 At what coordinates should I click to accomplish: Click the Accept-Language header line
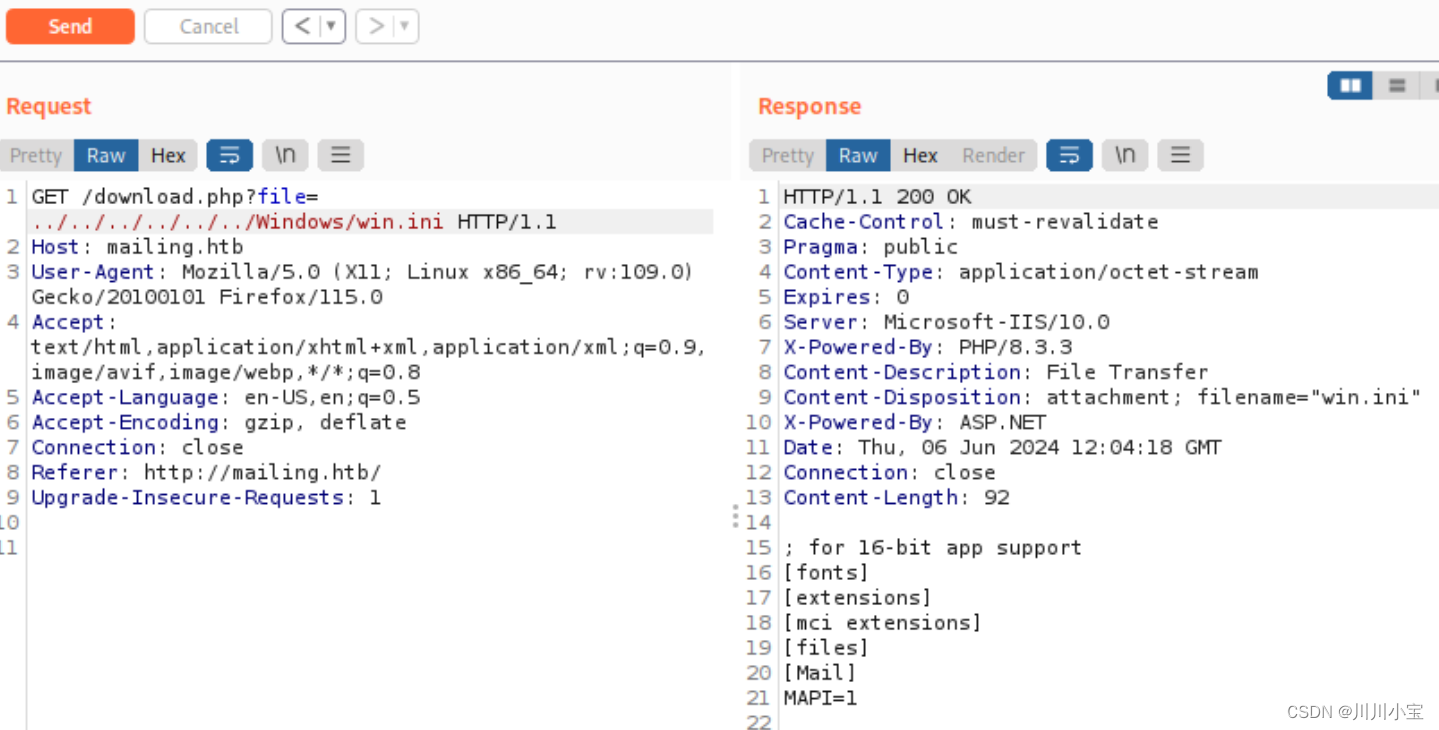(225, 397)
